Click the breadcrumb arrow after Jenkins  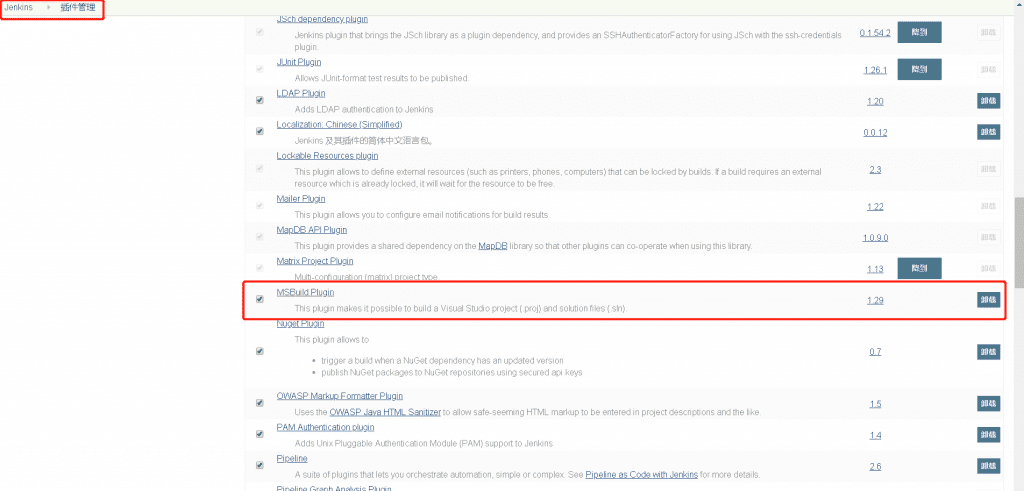tap(48, 7)
